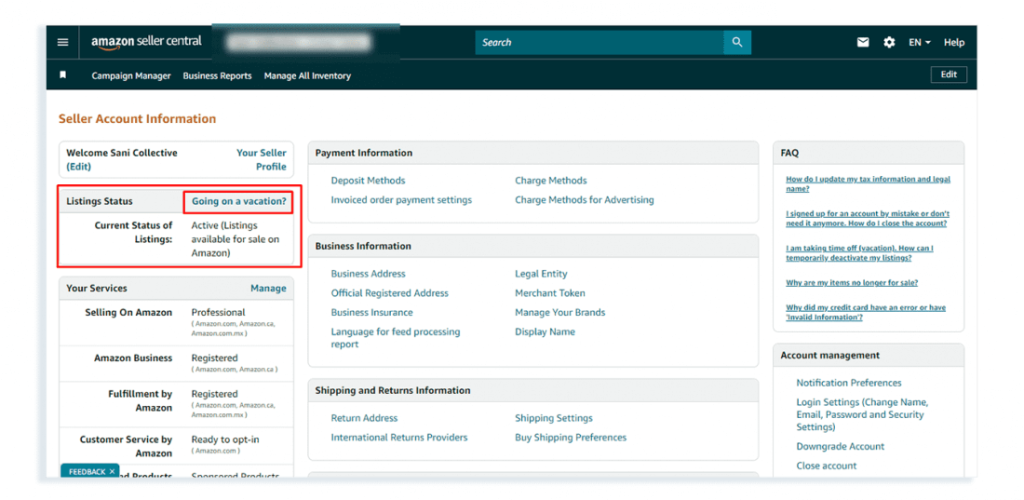This screenshot has width=1024, height=500.
Task: Click the (Edit) link under Welcome Sani Collective
Action: (x=78, y=166)
